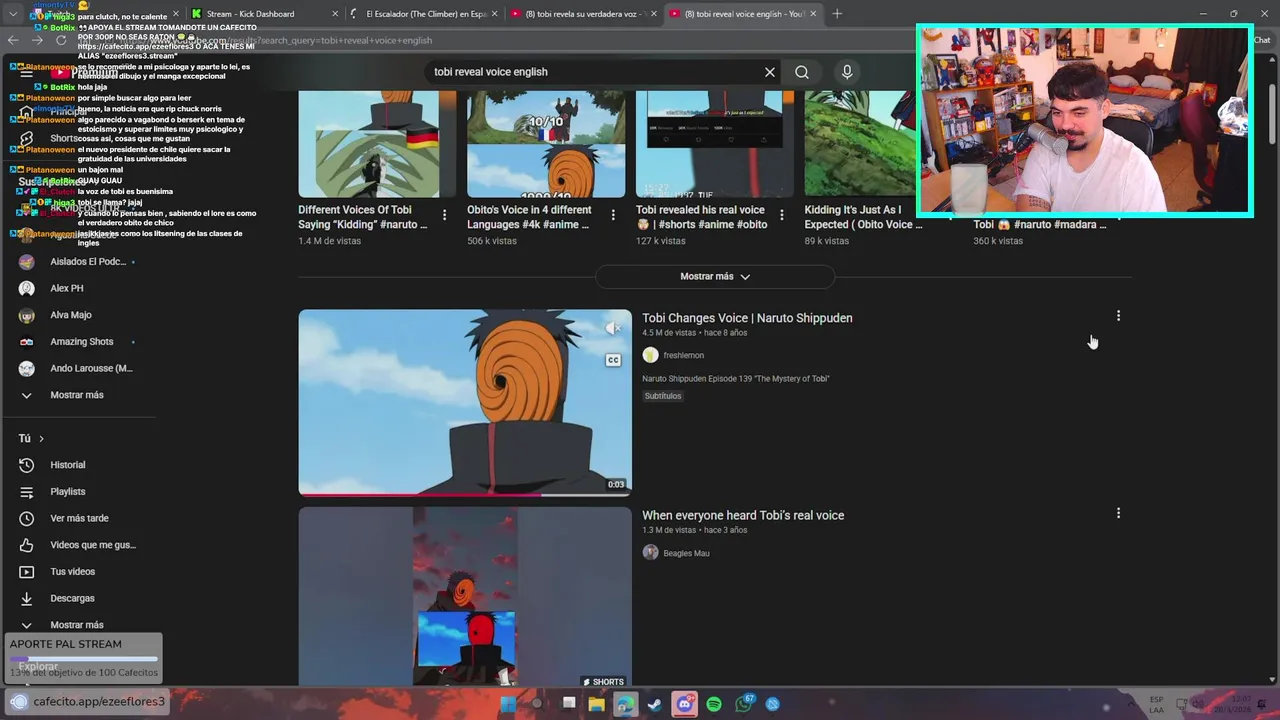Close the 'Stream - Kick Dashboard' tab
1280x720 pixels.
tap(335, 14)
